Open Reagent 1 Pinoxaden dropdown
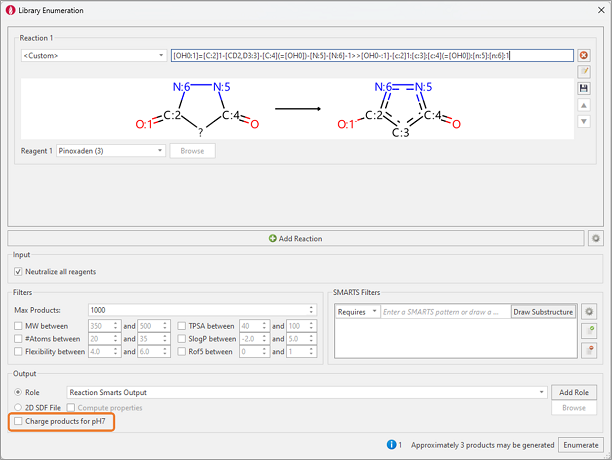612x460 pixels. coord(111,151)
